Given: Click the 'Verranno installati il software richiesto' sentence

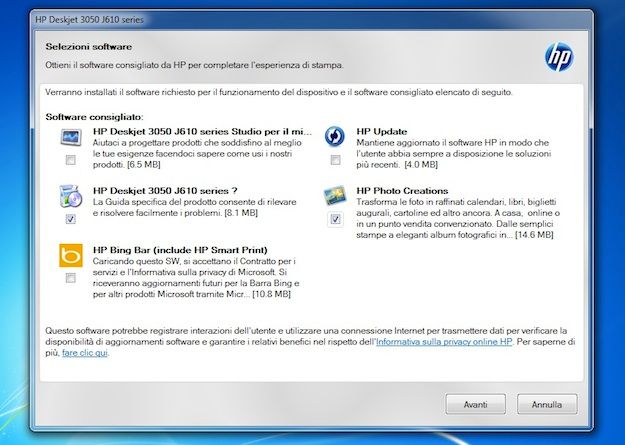Looking at the screenshot, I should [x=279, y=93].
